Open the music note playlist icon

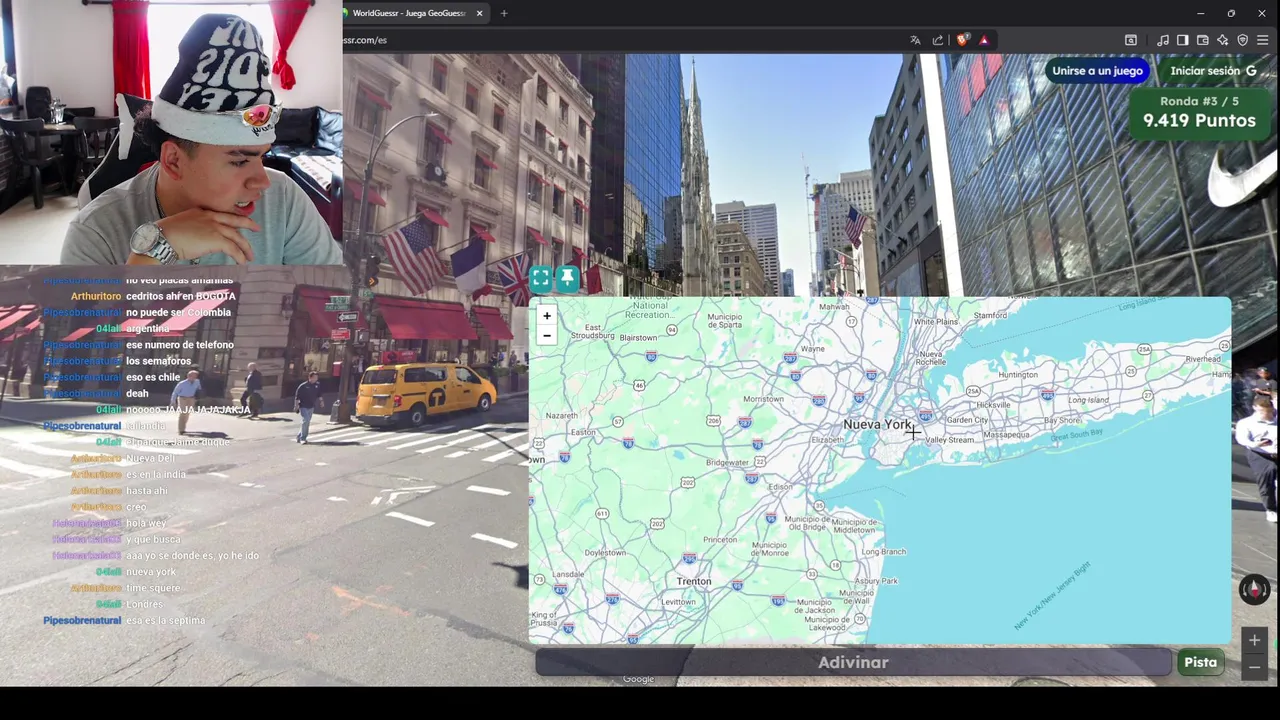point(1163,40)
